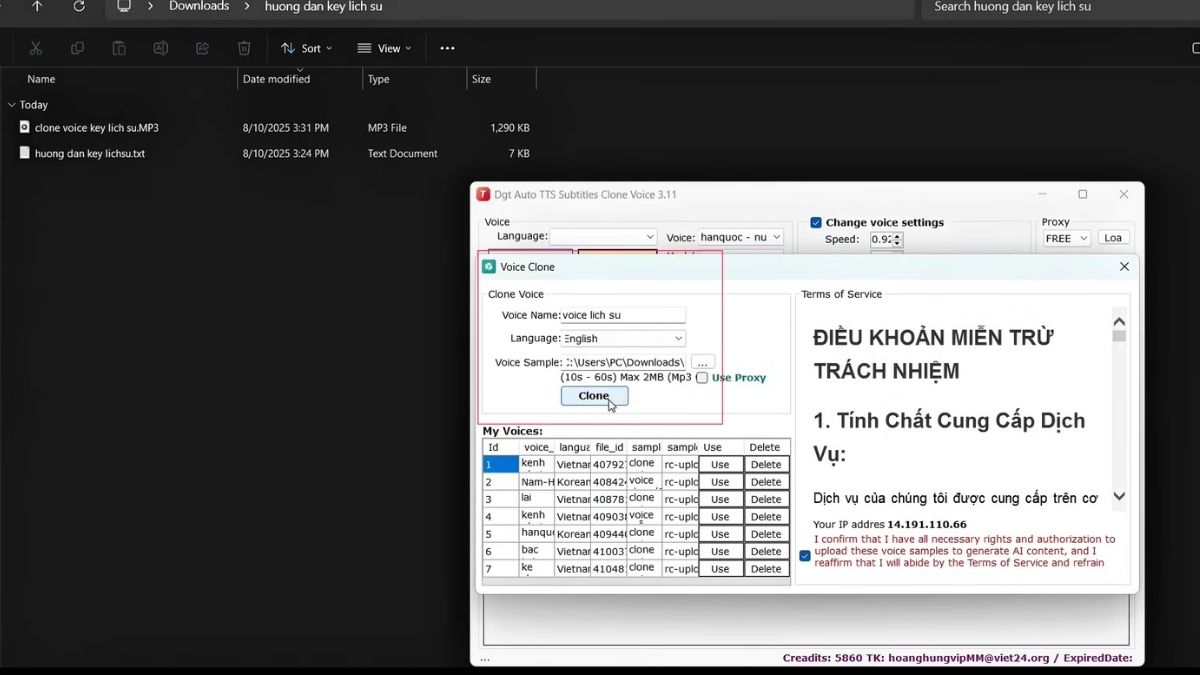
Task: Click the Refresh icon next to the address bar
Action: [79, 7]
